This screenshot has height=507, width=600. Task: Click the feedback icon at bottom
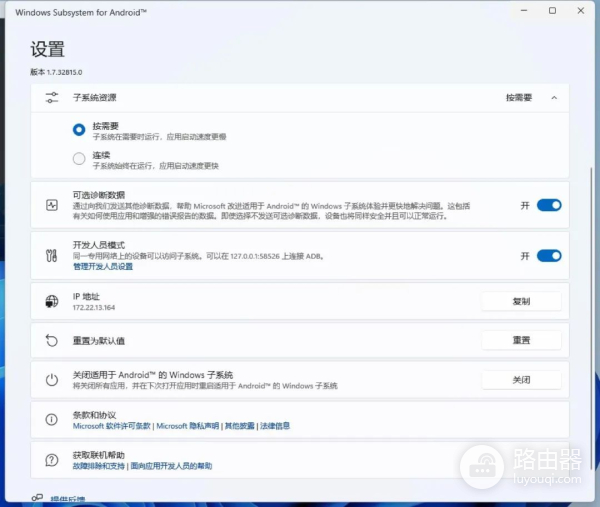37,498
